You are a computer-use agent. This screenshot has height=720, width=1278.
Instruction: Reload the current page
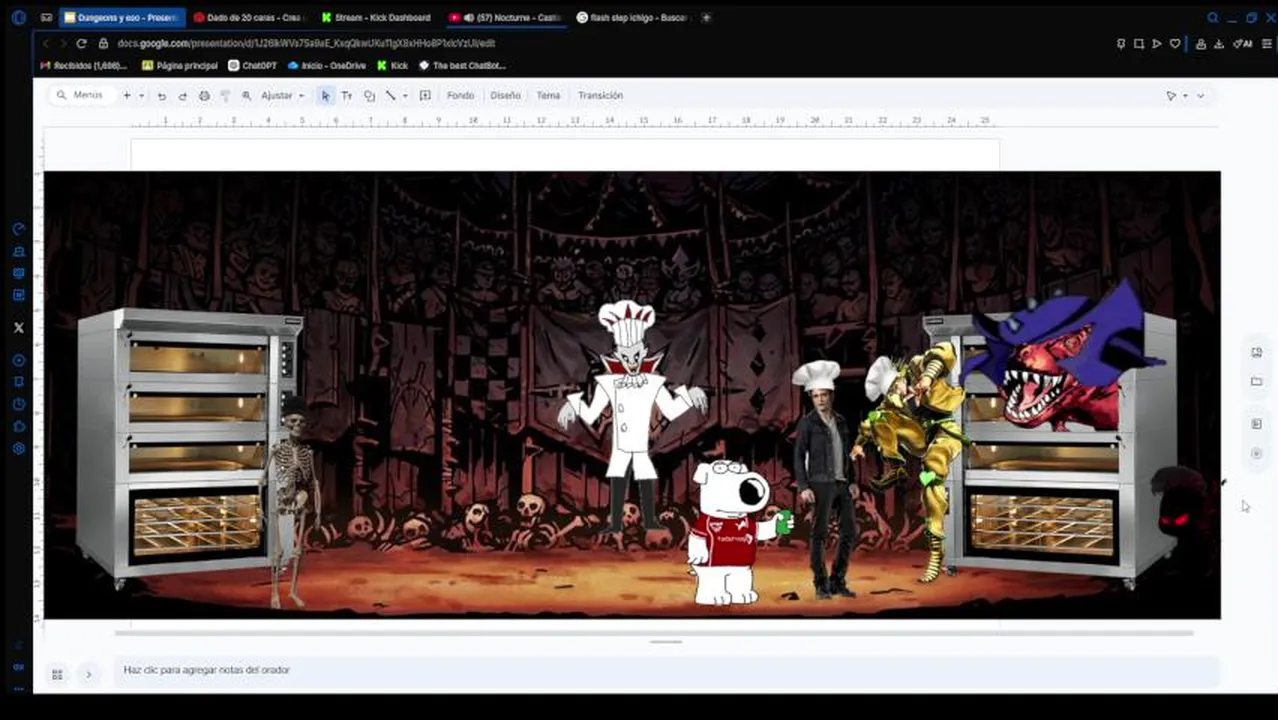[81, 44]
